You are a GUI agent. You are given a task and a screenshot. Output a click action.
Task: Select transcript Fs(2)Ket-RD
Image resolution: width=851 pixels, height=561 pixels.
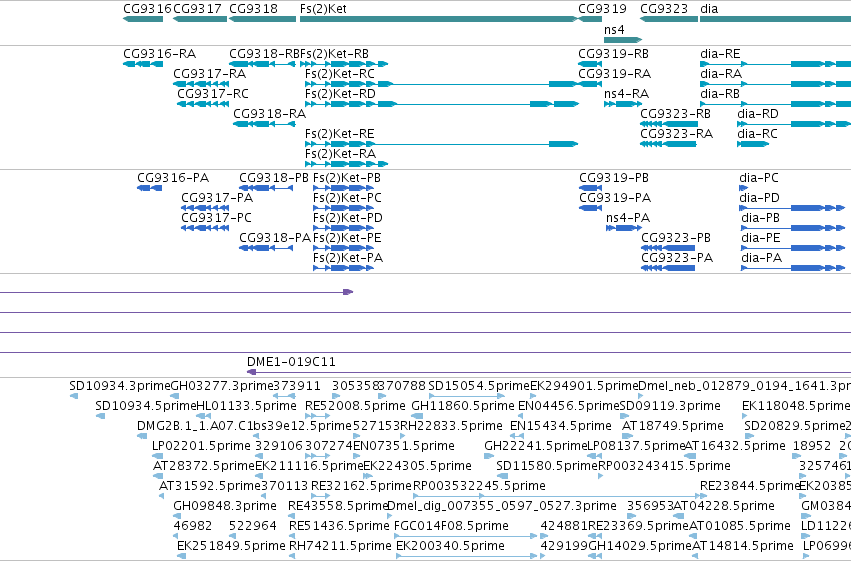click(x=442, y=104)
